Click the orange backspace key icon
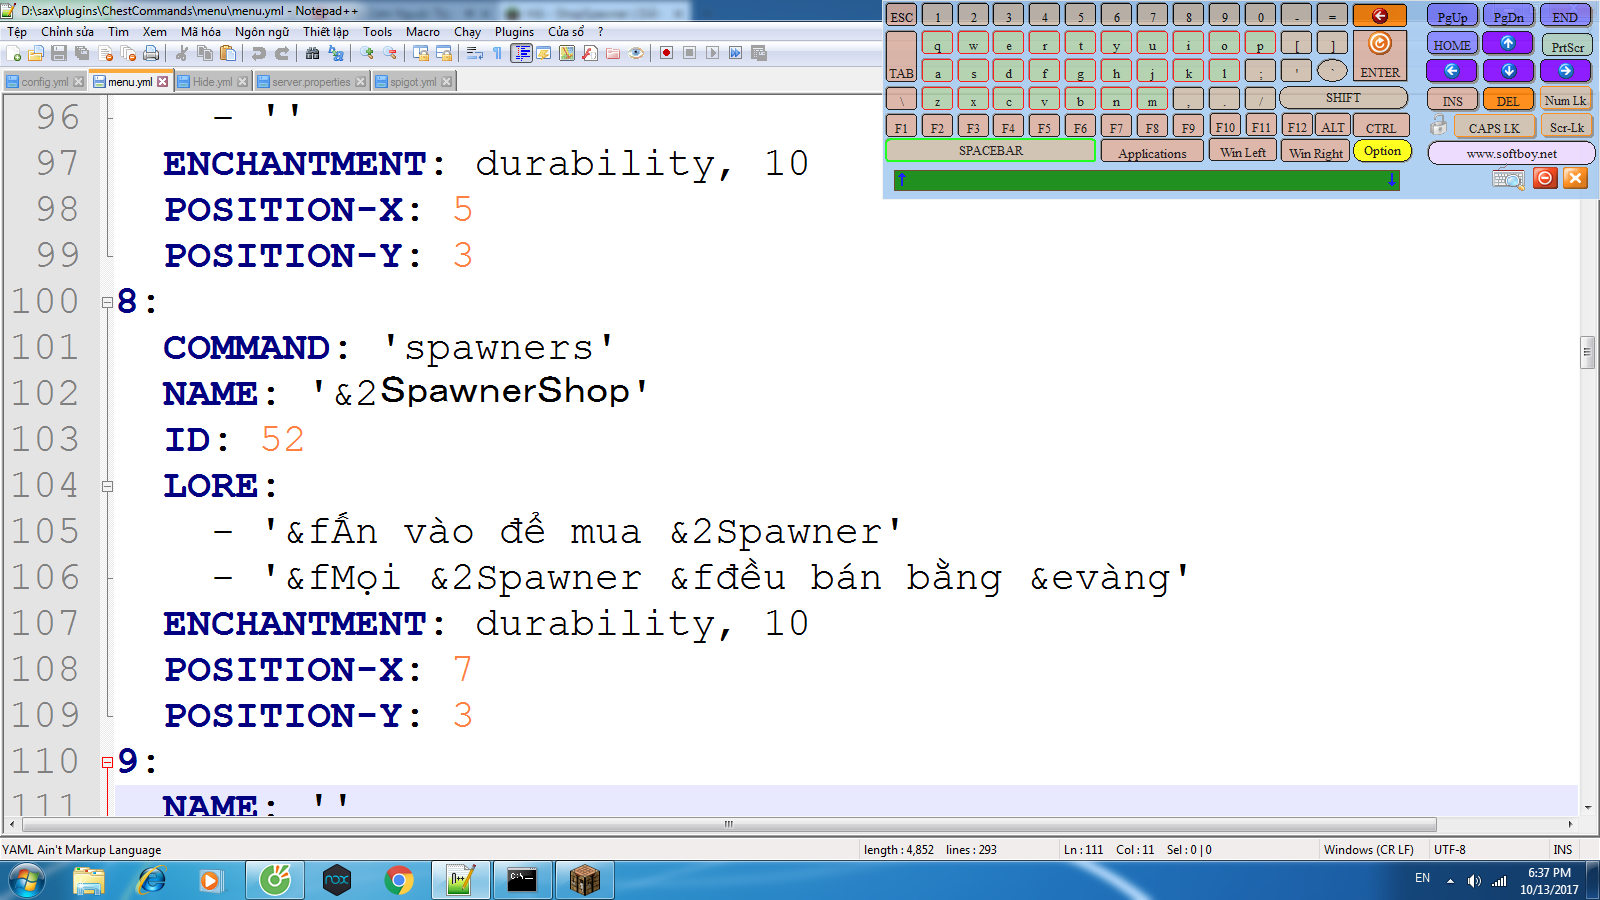 click(x=1379, y=16)
